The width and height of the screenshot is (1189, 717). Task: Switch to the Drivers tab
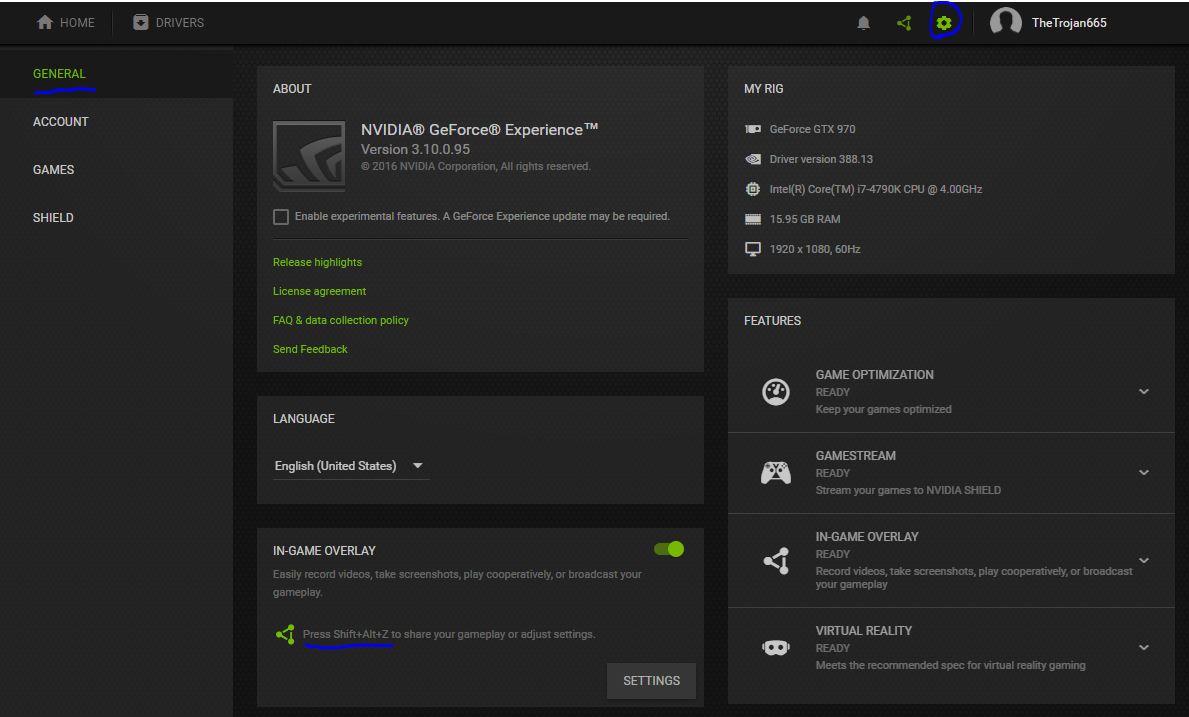click(x=168, y=23)
